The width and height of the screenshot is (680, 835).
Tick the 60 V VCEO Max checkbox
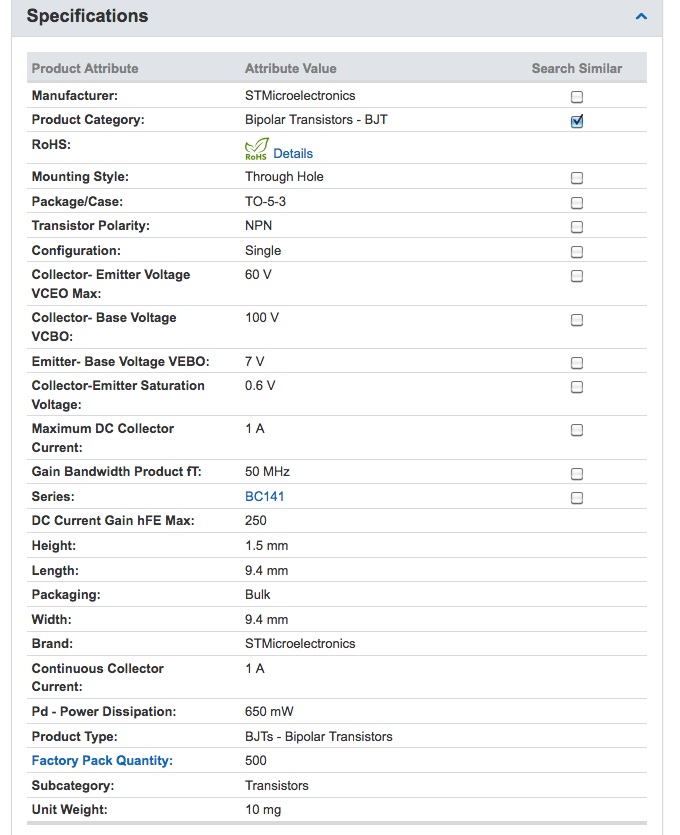tap(577, 276)
